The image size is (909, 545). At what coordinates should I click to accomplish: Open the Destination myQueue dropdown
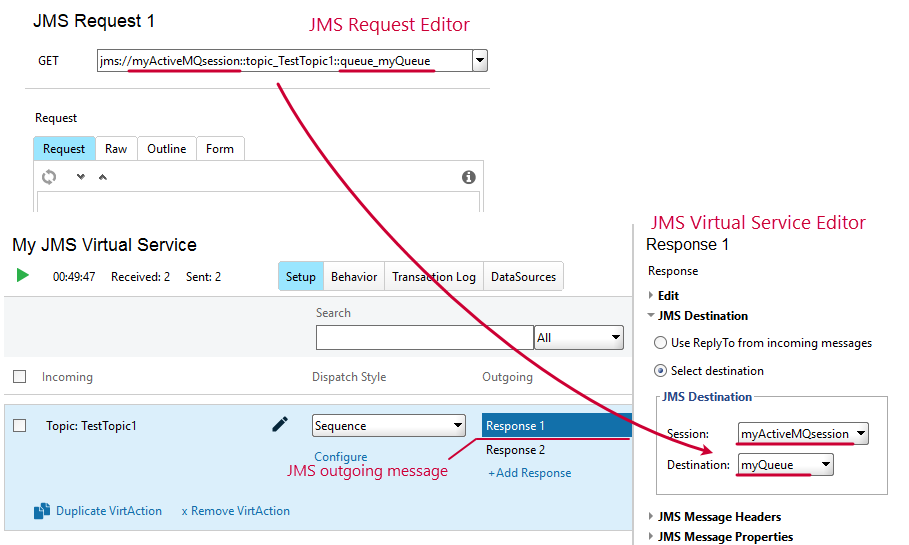coord(826,464)
